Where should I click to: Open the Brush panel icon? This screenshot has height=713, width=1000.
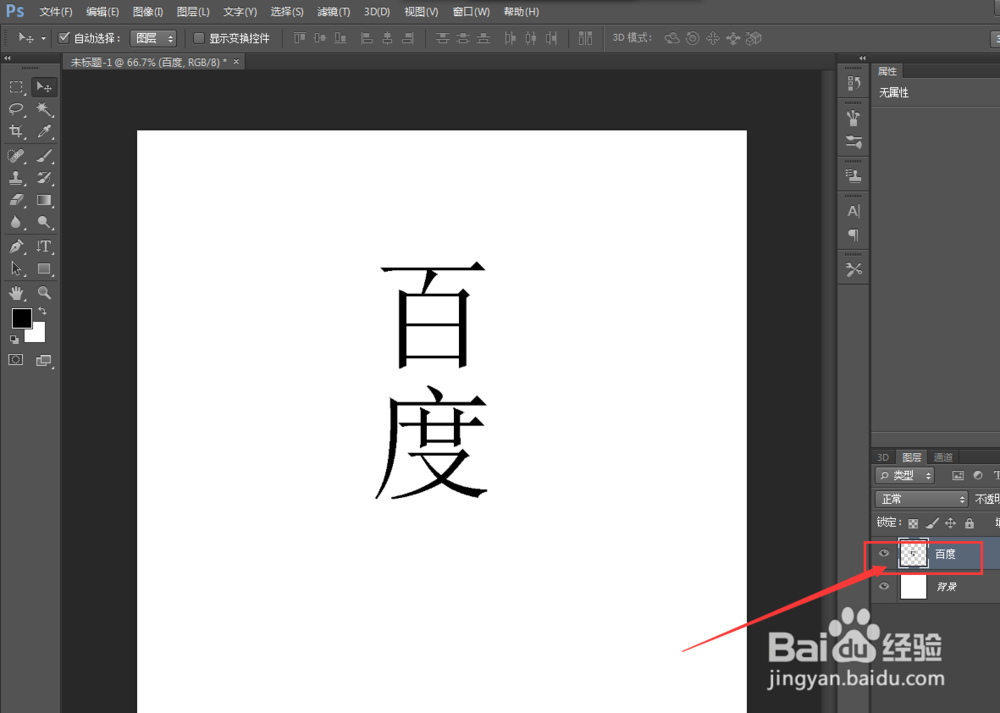click(x=853, y=142)
